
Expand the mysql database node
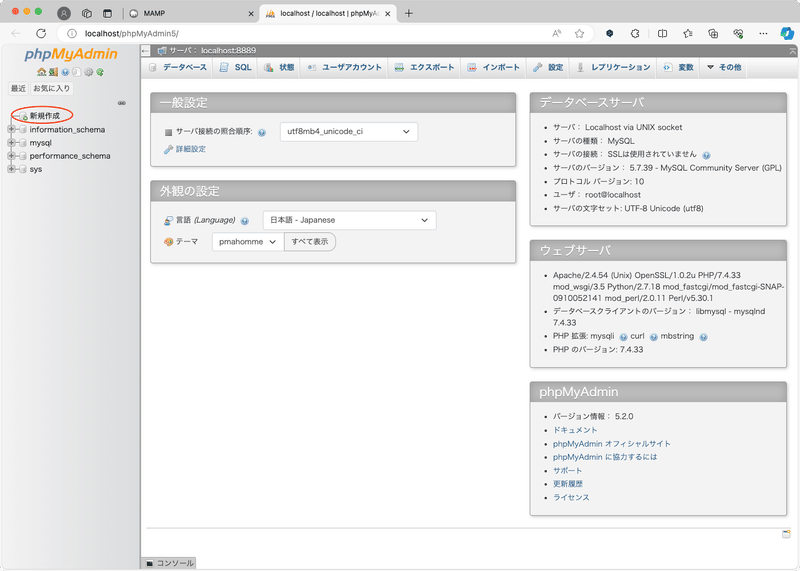tap(11, 143)
